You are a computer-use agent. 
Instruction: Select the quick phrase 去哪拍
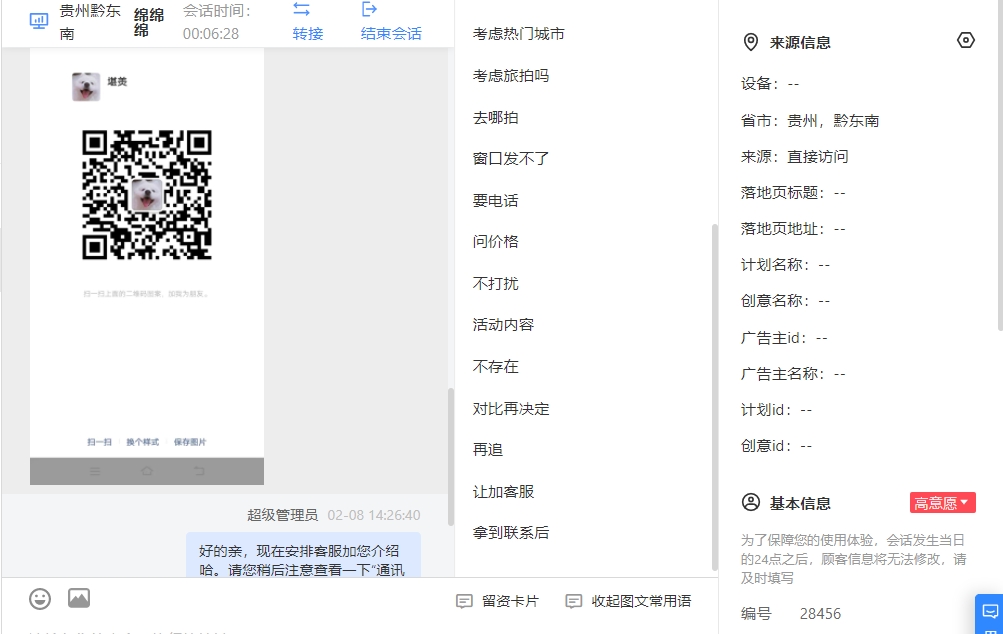click(496, 118)
